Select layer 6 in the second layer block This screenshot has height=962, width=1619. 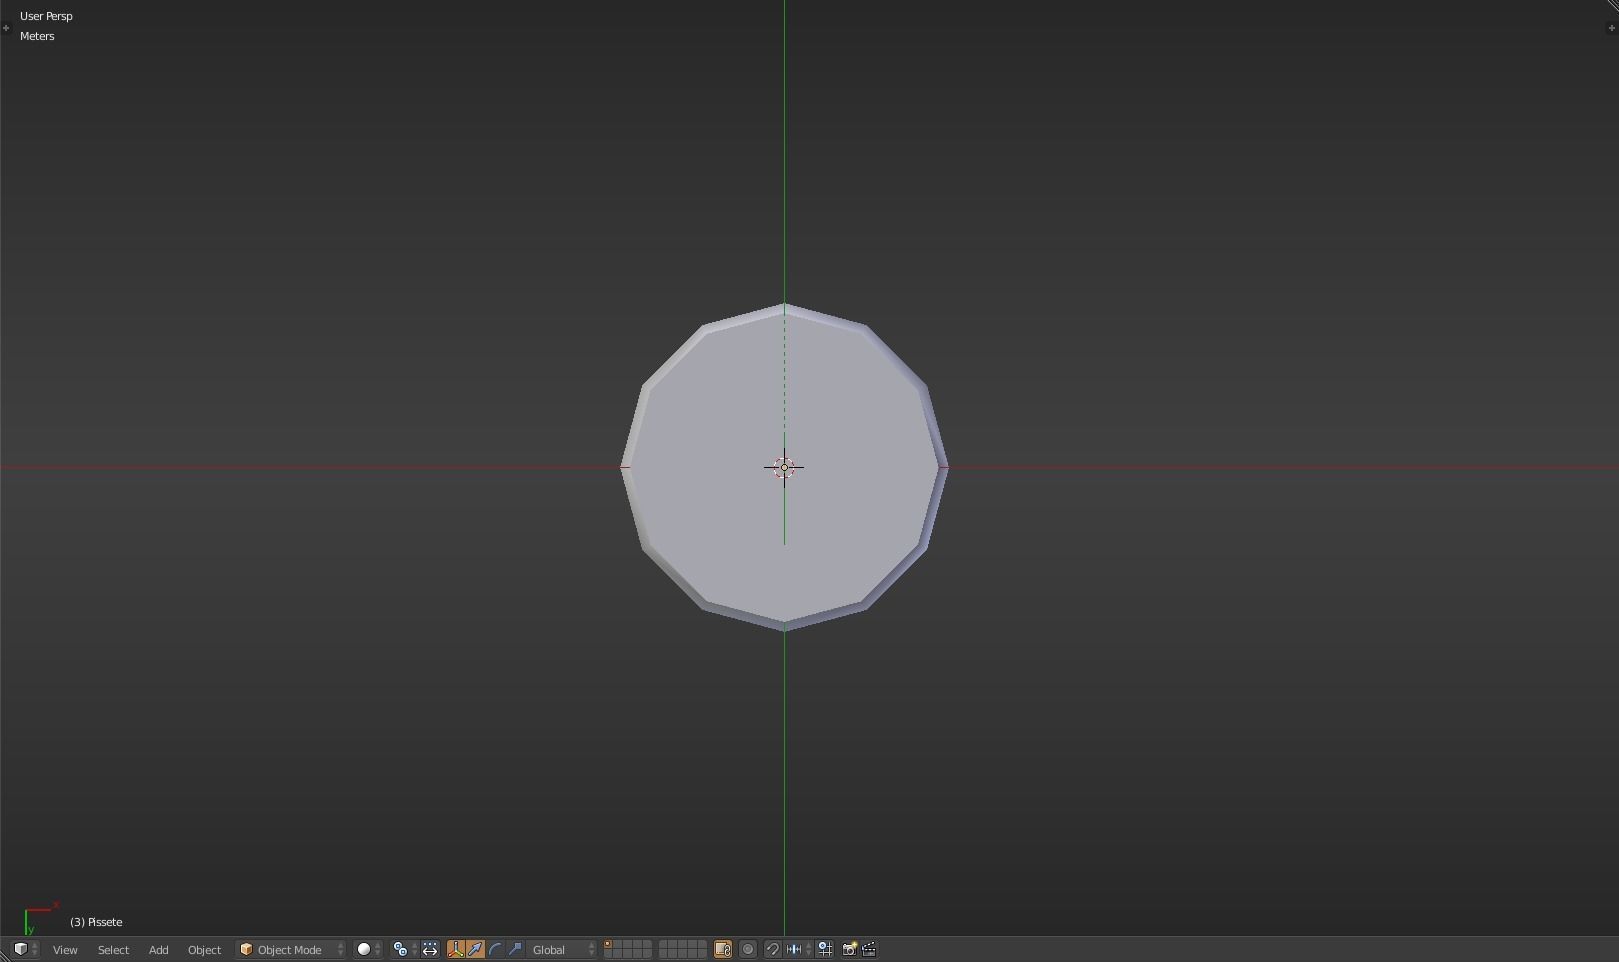click(664, 944)
